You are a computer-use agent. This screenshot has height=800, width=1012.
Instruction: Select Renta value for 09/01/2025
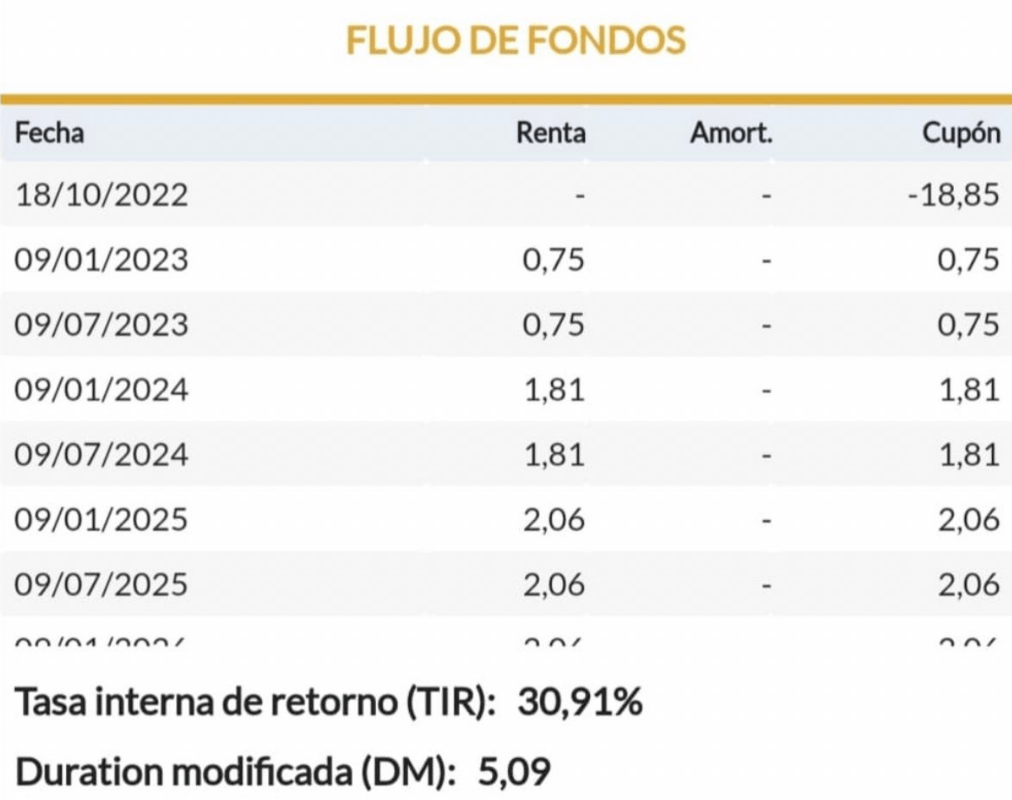click(x=553, y=520)
